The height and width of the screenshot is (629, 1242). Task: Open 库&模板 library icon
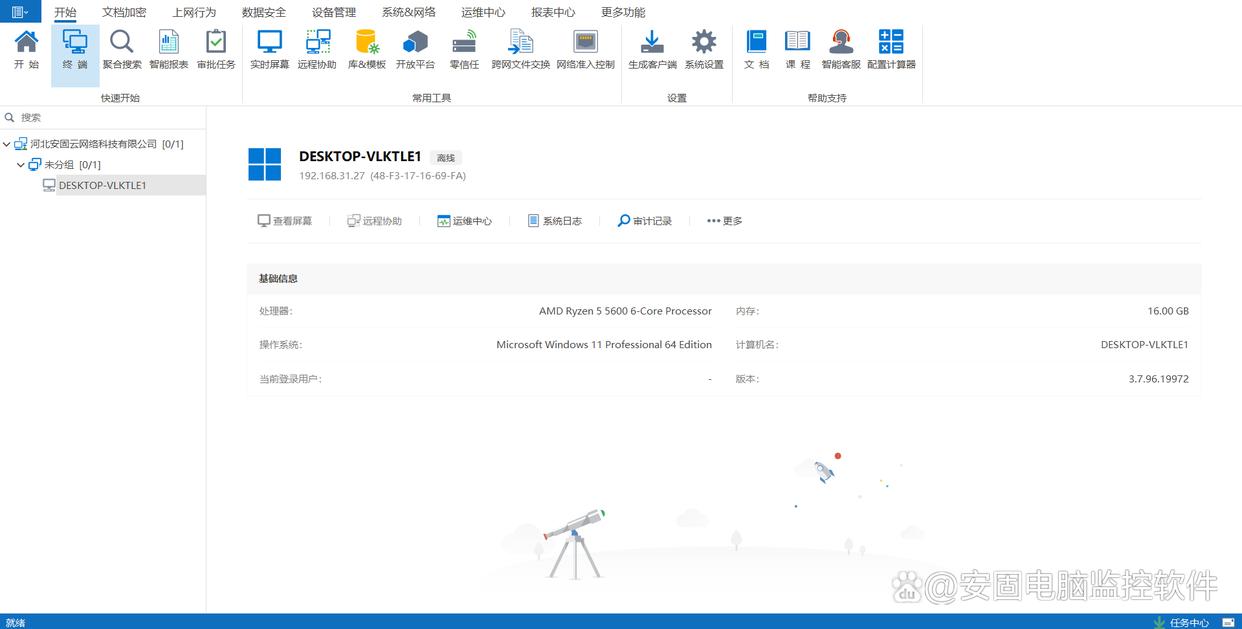pyautogui.click(x=367, y=49)
